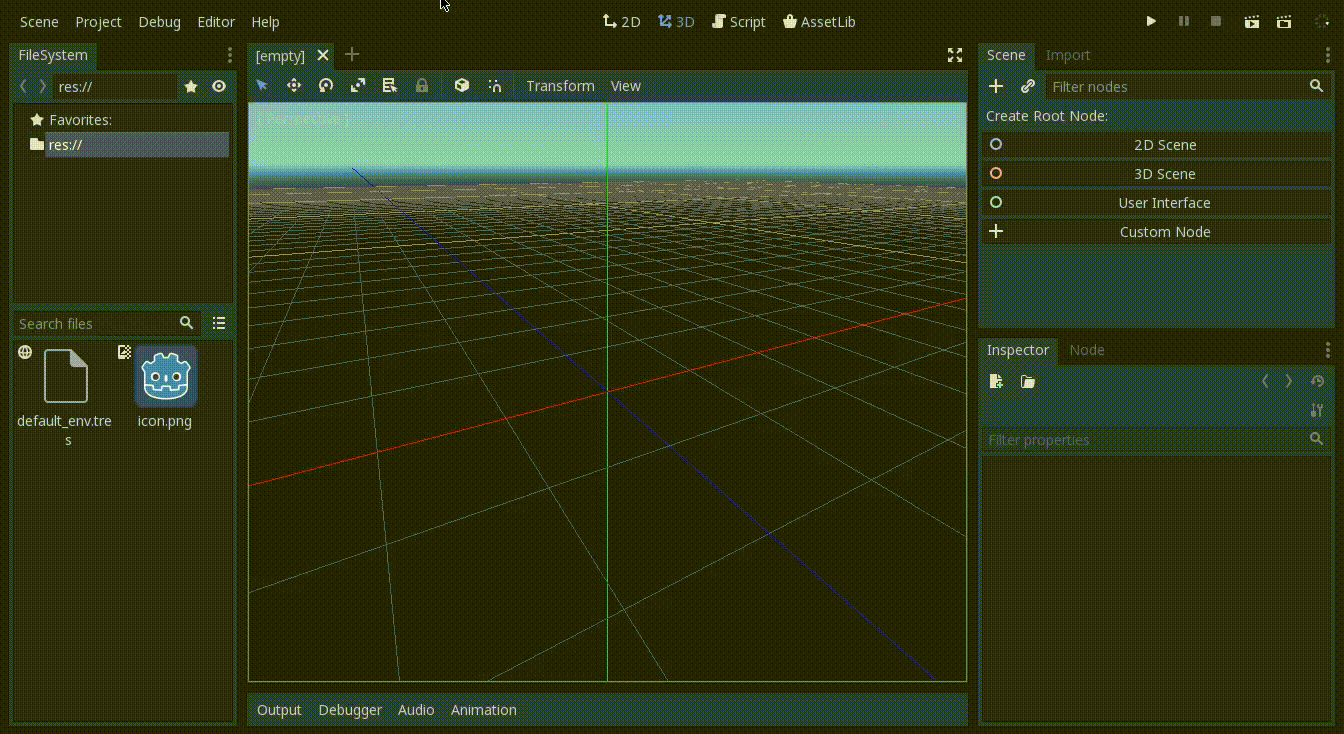Switch to the Node tab

(x=1087, y=350)
